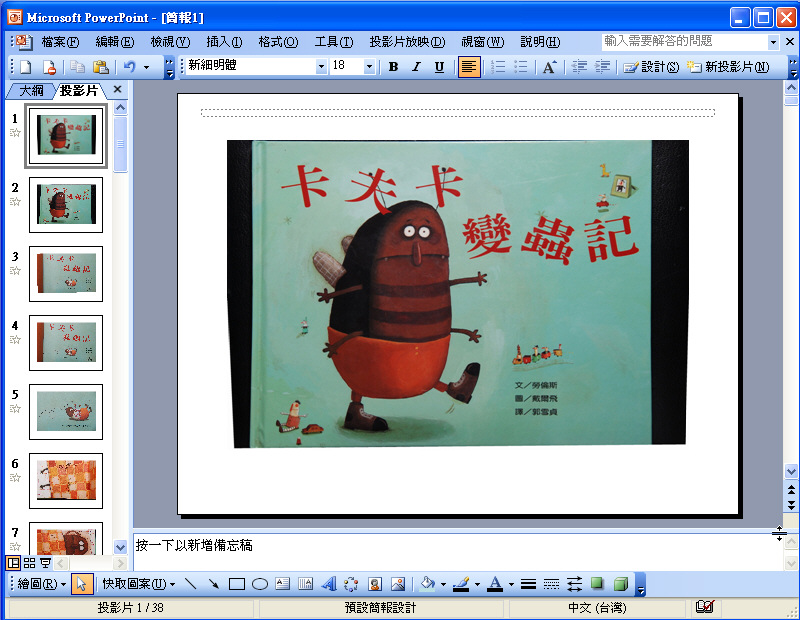
Task: Click the 設計 (Design) button
Action: point(651,67)
